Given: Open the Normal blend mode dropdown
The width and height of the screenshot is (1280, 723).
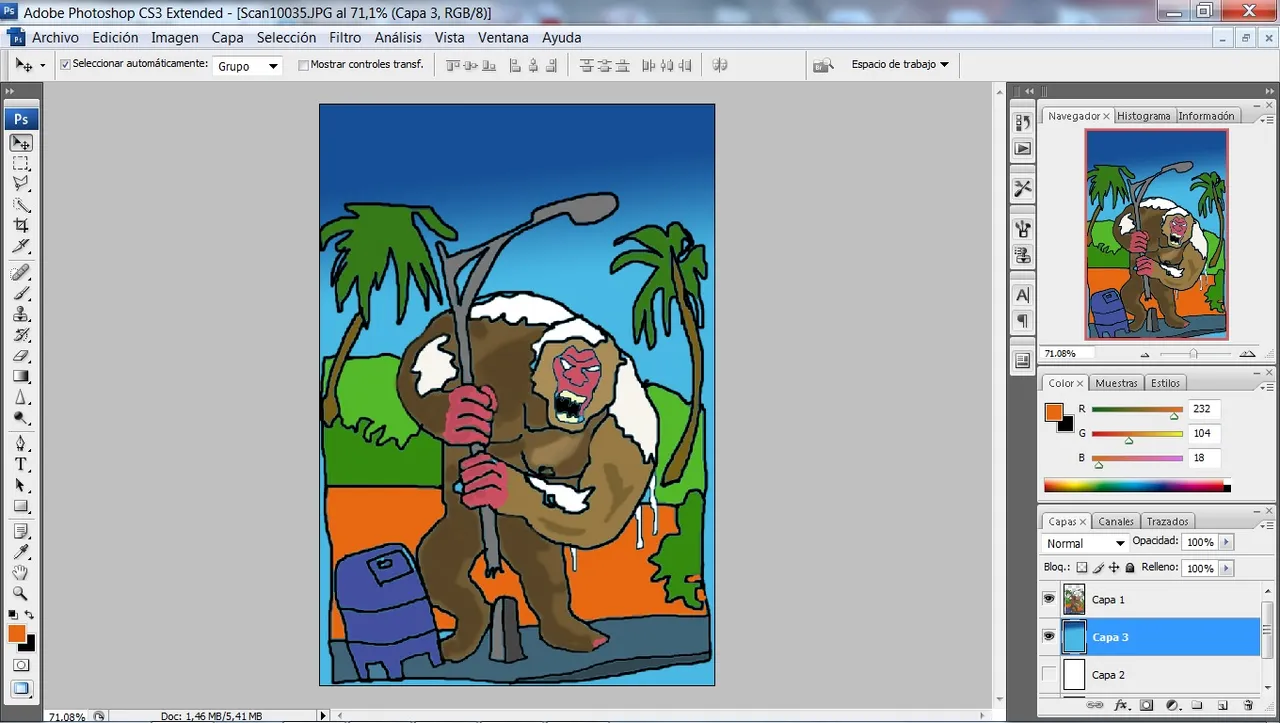Looking at the screenshot, I should 1085,543.
